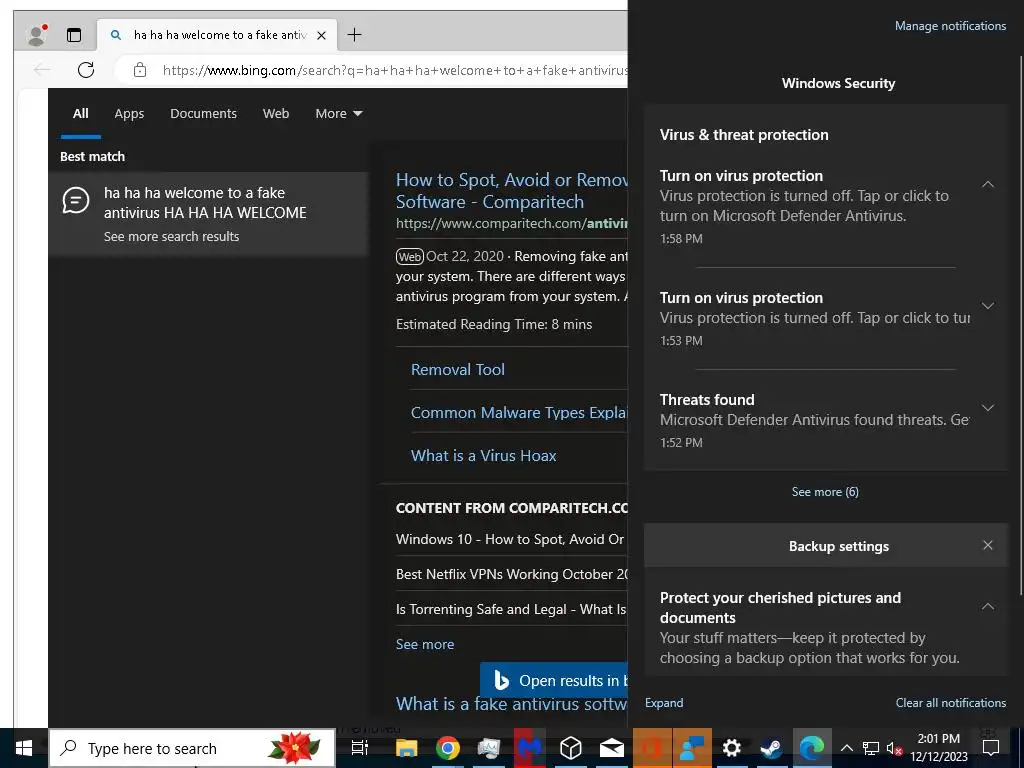The image size is (1024, 768).
Task: Switch to the Documents search tab
Action: tap(203, 114)
